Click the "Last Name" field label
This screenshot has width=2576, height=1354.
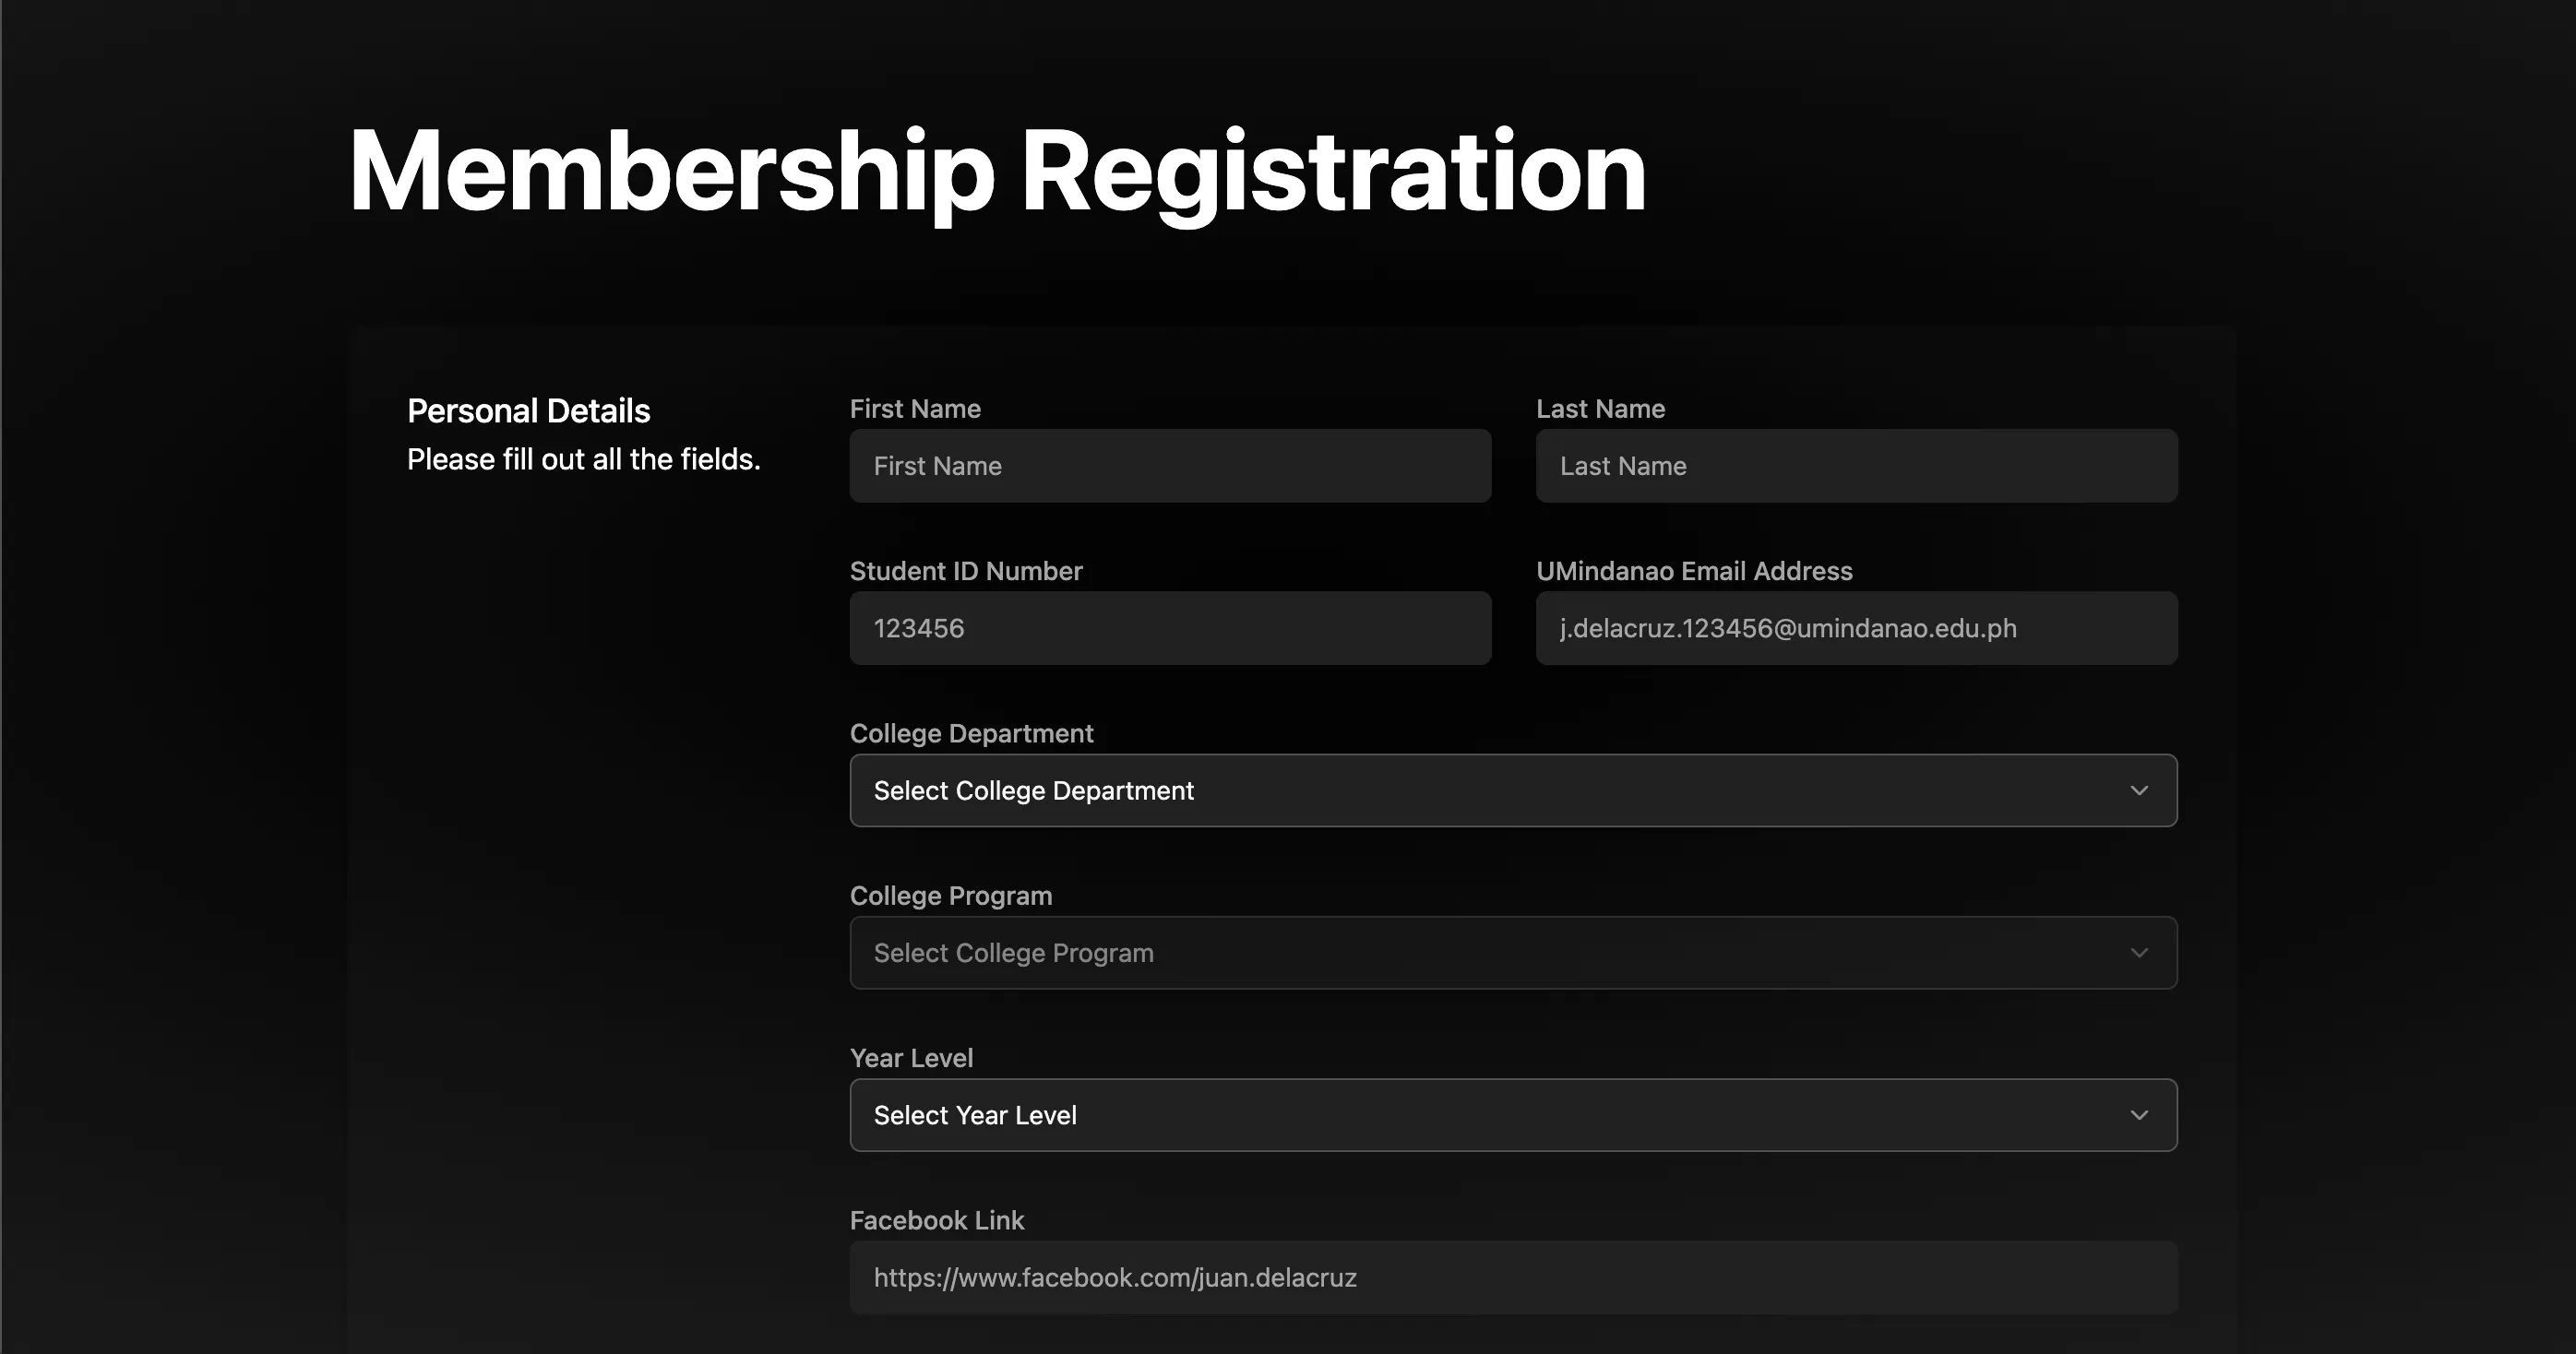(x=1600, y=409)
